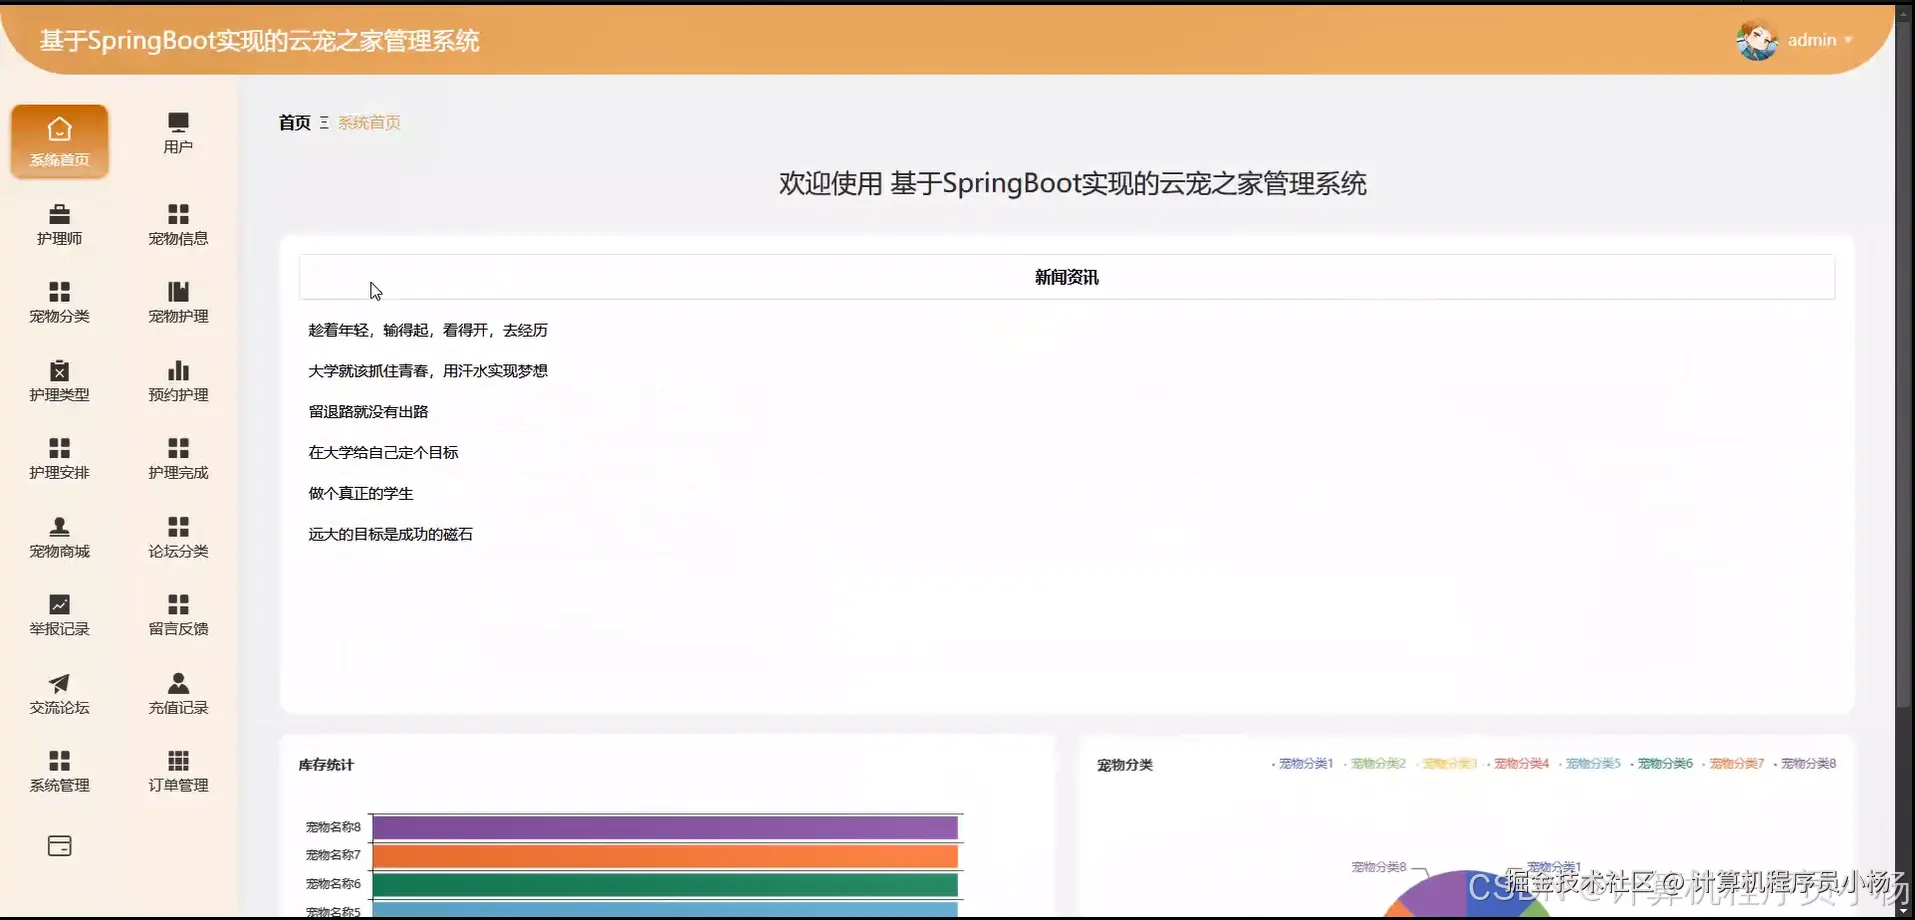Select the 系统管理 menu entry
The image size is (1915, 920).
point(58,770)
